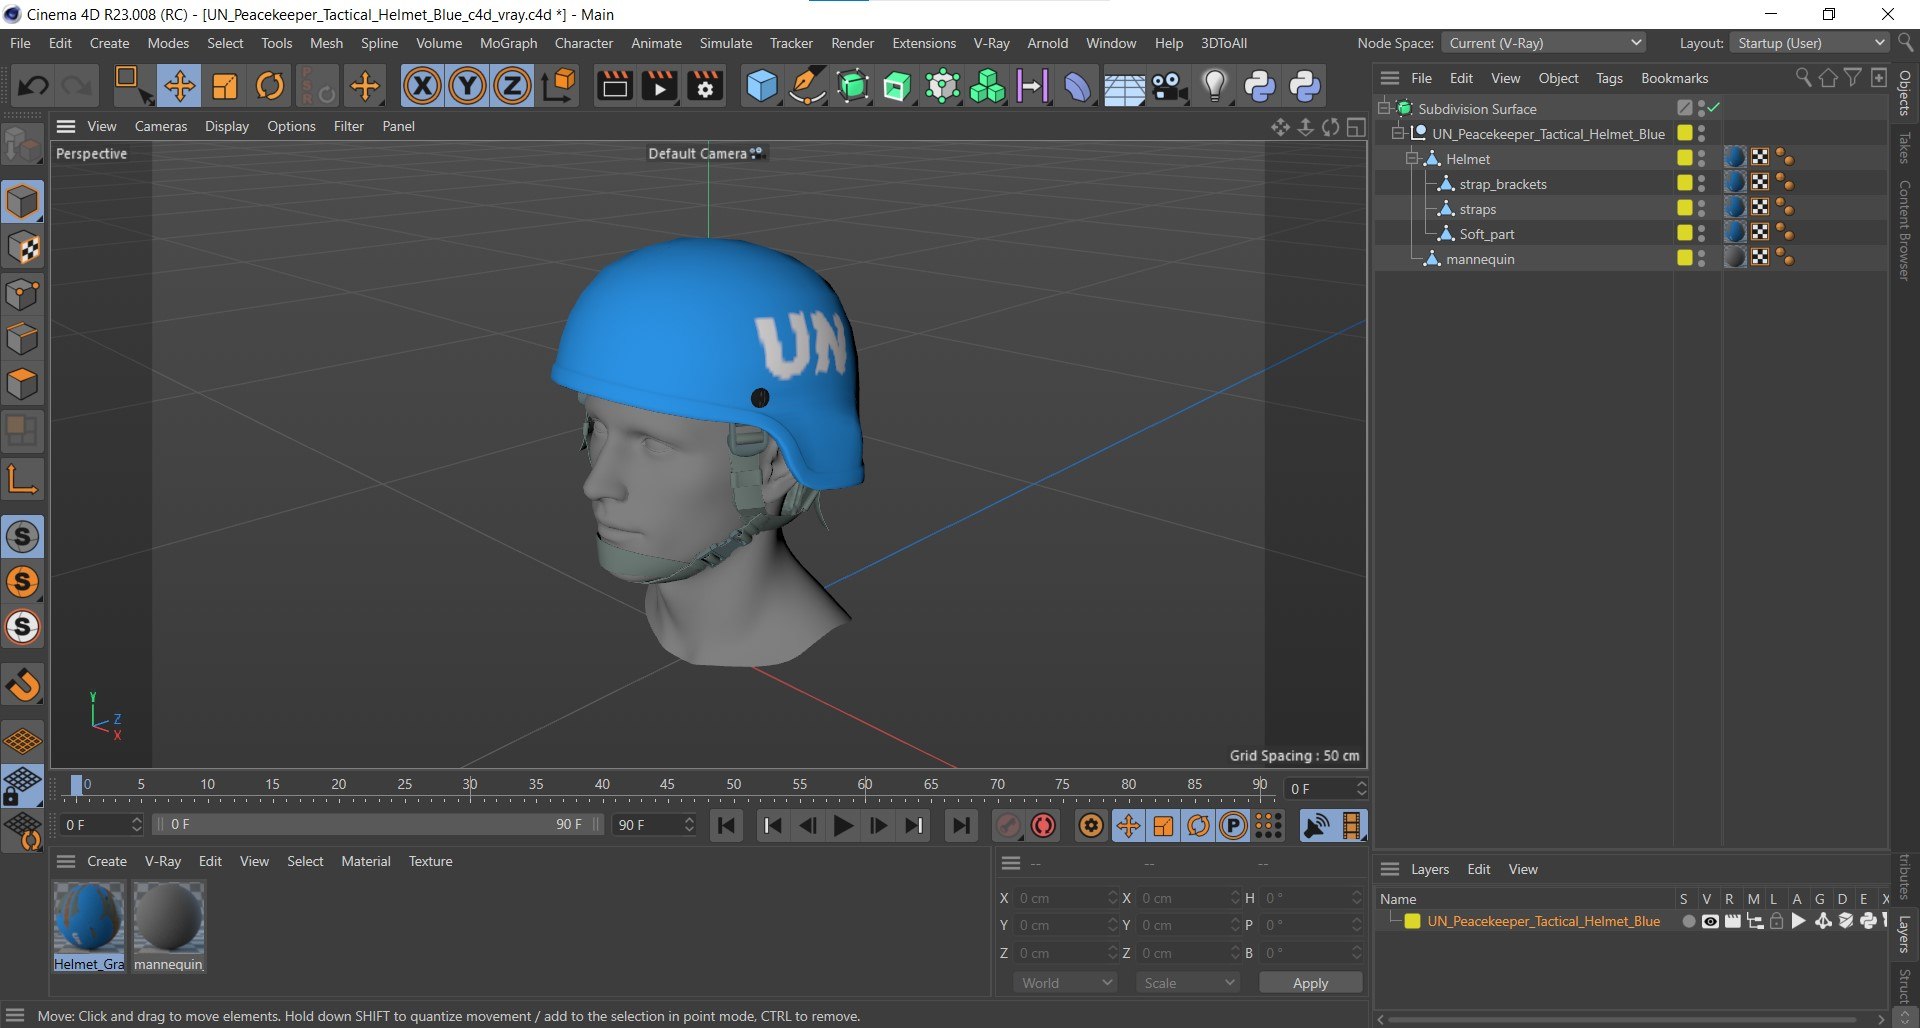Select Soft_part object in tree

tap(1486, 233)
